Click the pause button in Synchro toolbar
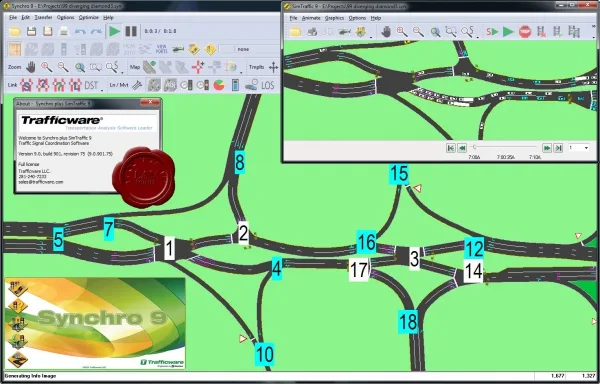This screenshot has width=600, height=384. (131, 31)
